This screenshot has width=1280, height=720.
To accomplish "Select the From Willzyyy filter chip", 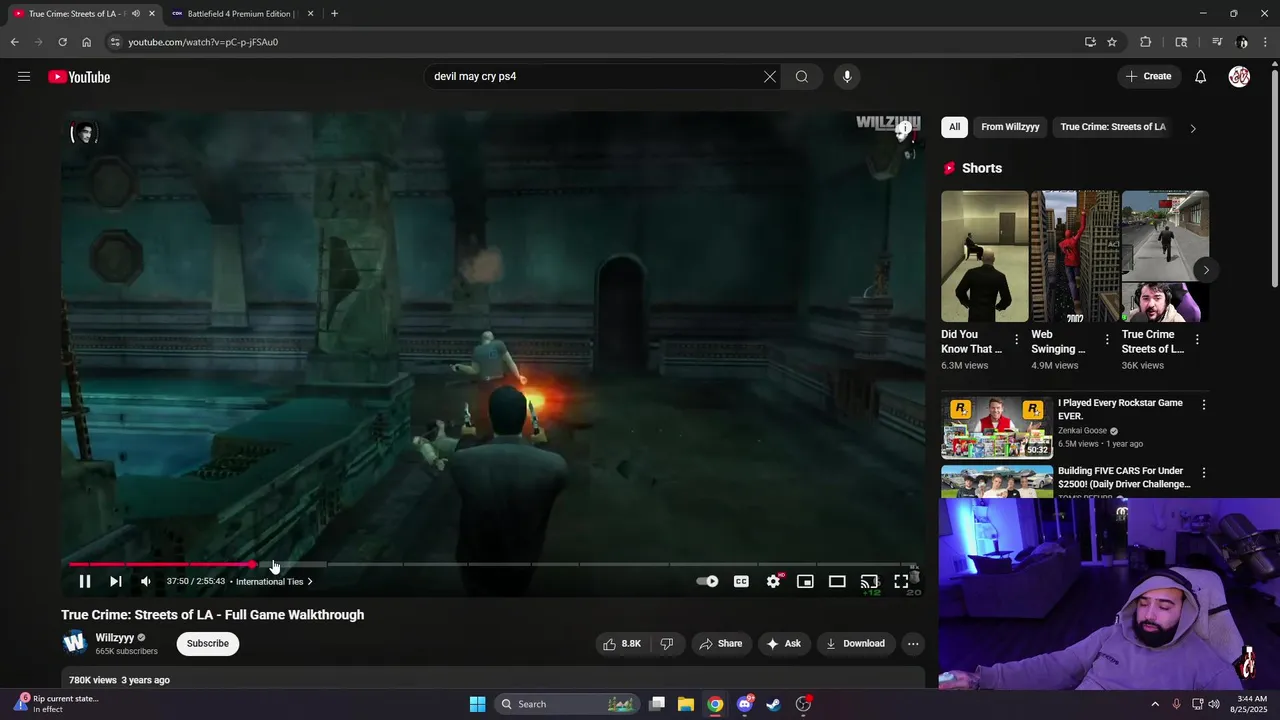I will [1010, 127].
